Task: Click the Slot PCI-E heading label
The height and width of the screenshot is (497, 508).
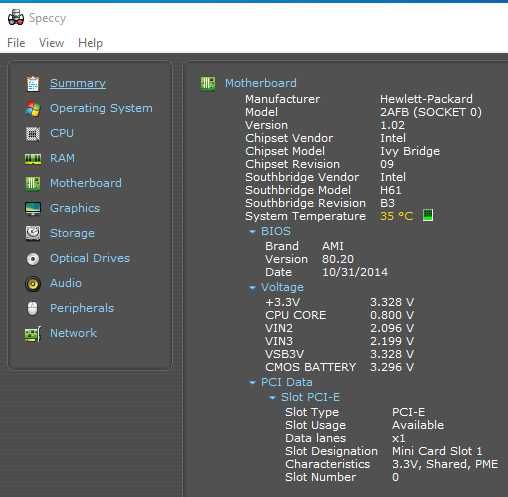Action: (310, 397)
